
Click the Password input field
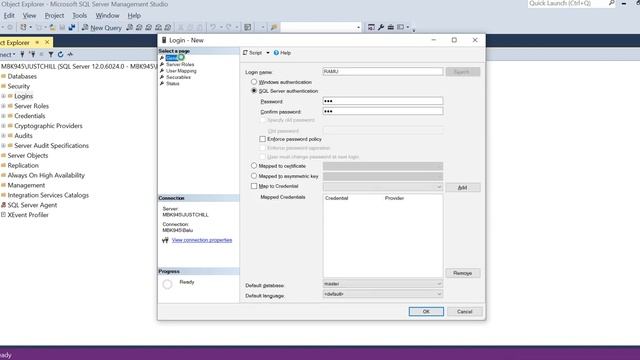(x=383, y=101)
